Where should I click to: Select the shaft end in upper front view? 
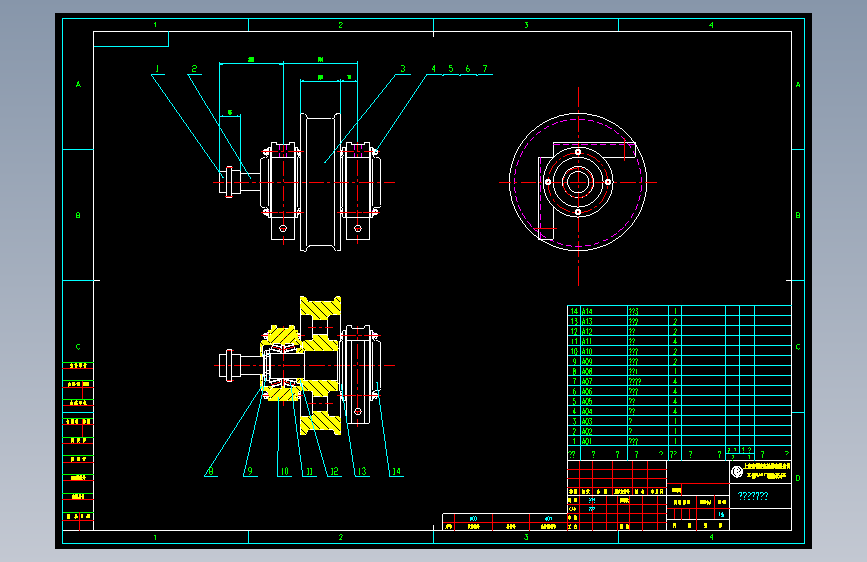pyautogui.click(x=230, y=181)
